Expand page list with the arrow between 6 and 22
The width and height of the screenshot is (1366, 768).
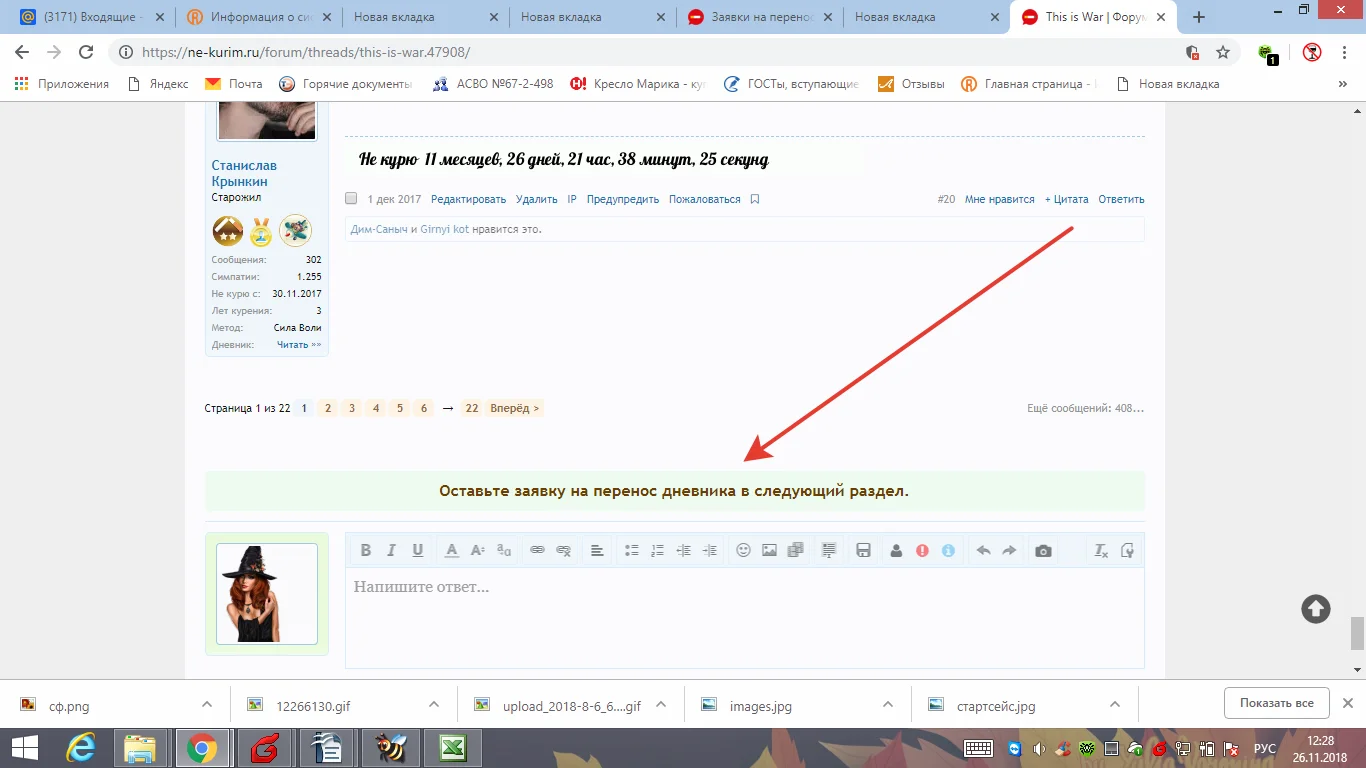click(447, 408)
